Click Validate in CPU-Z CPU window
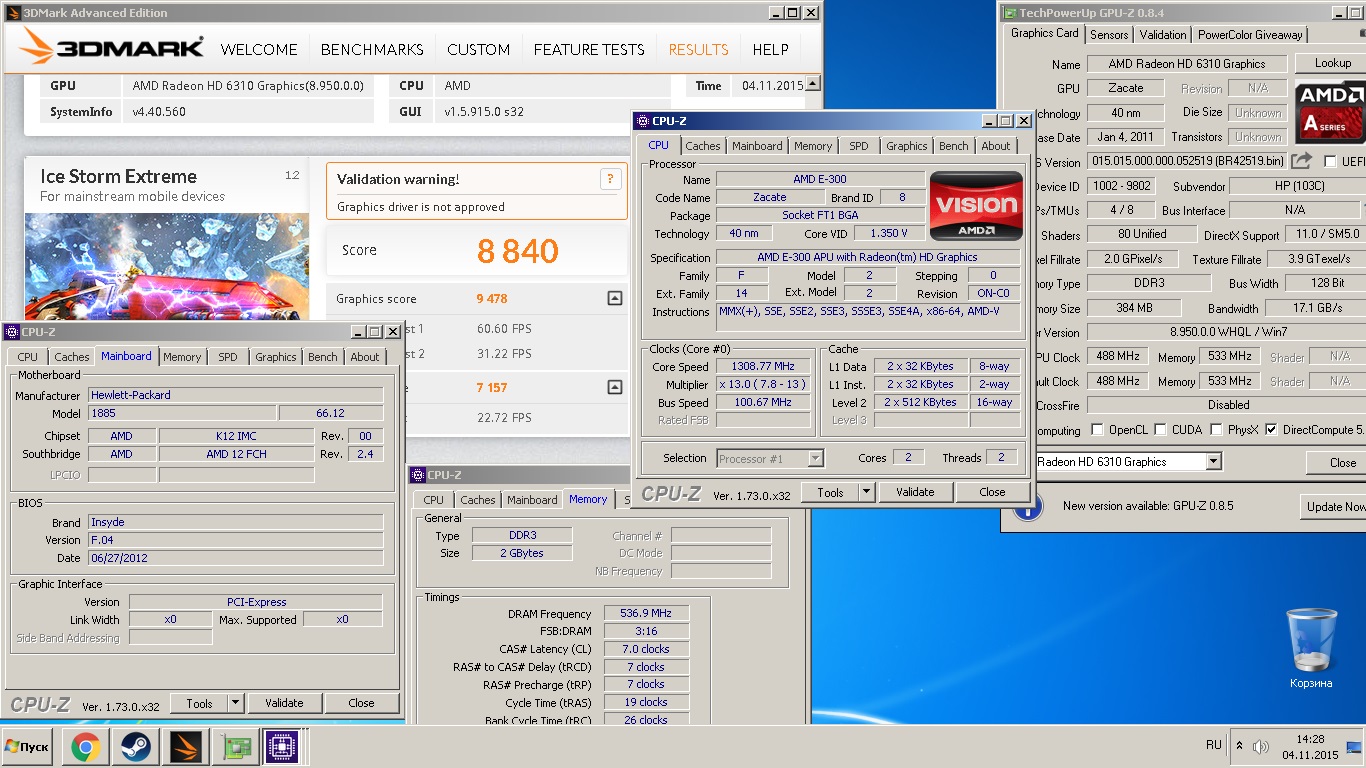Screen dimensions: 1366x768 coord(915,492)
